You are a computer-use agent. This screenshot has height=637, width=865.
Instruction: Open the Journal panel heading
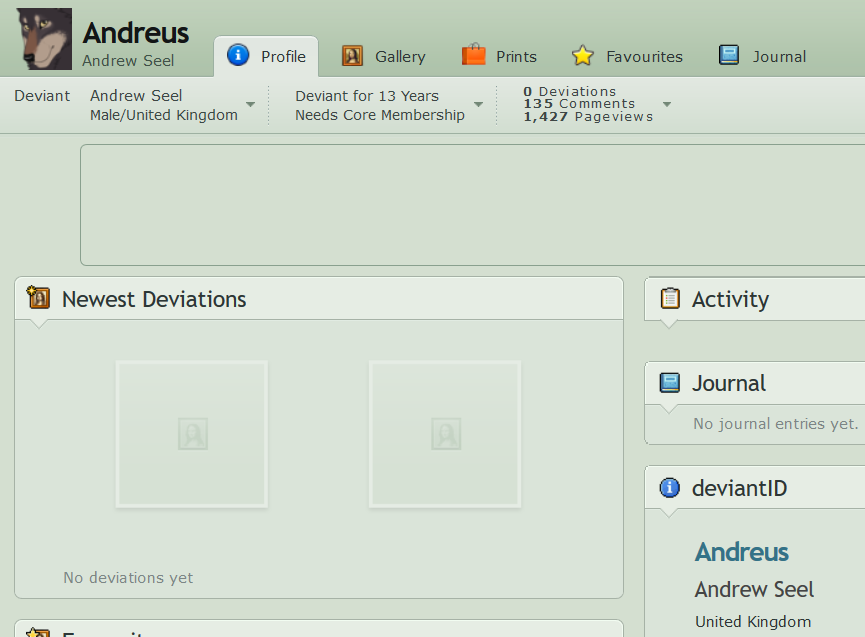tap(729, 383)
